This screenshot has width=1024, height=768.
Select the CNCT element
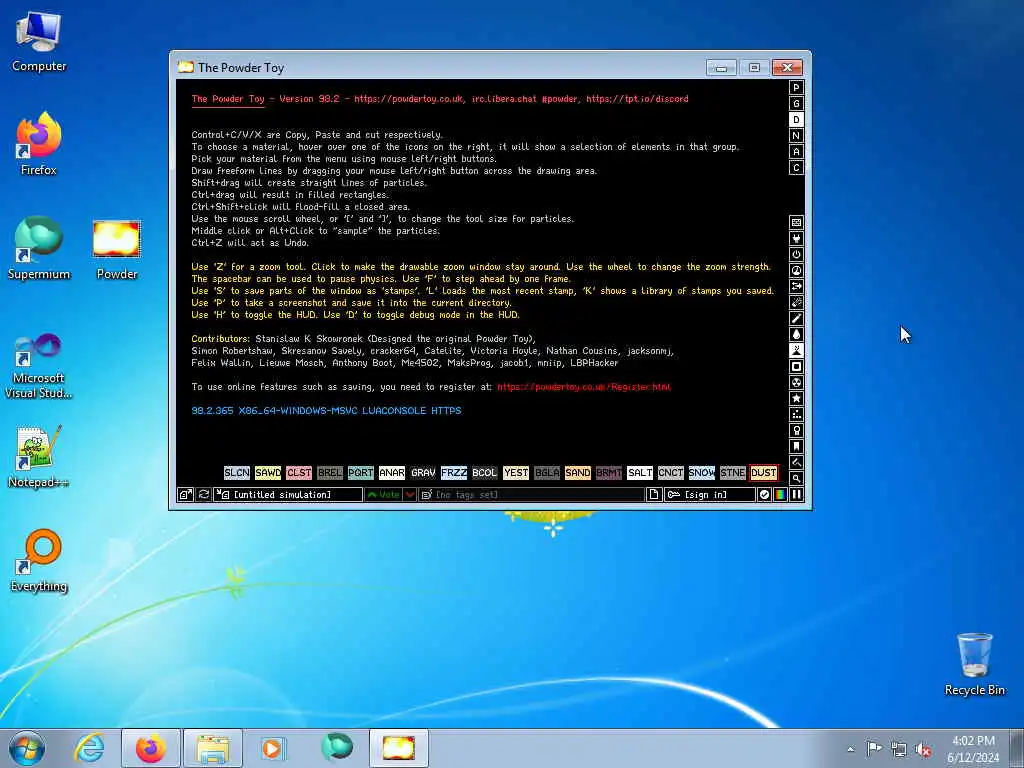click(x=671, y=473)
